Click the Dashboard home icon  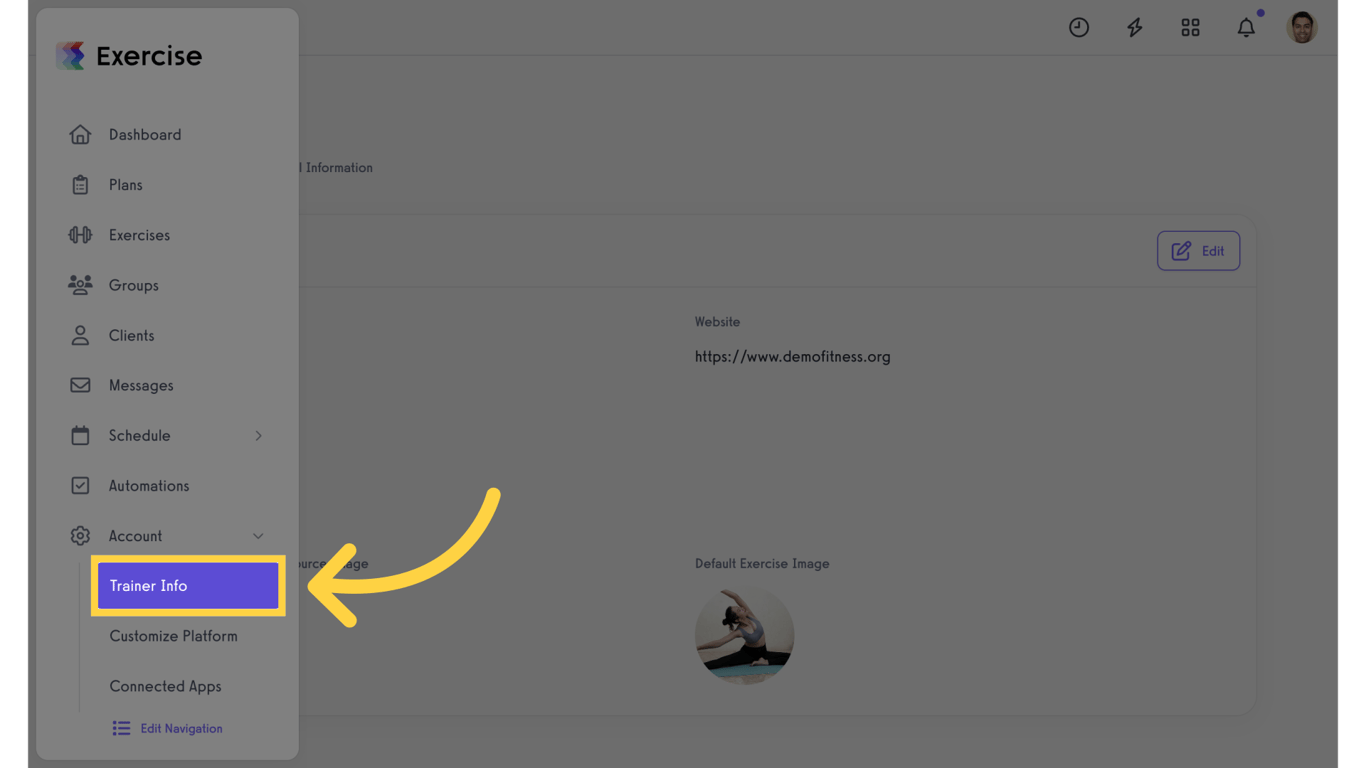pos(80,134)
